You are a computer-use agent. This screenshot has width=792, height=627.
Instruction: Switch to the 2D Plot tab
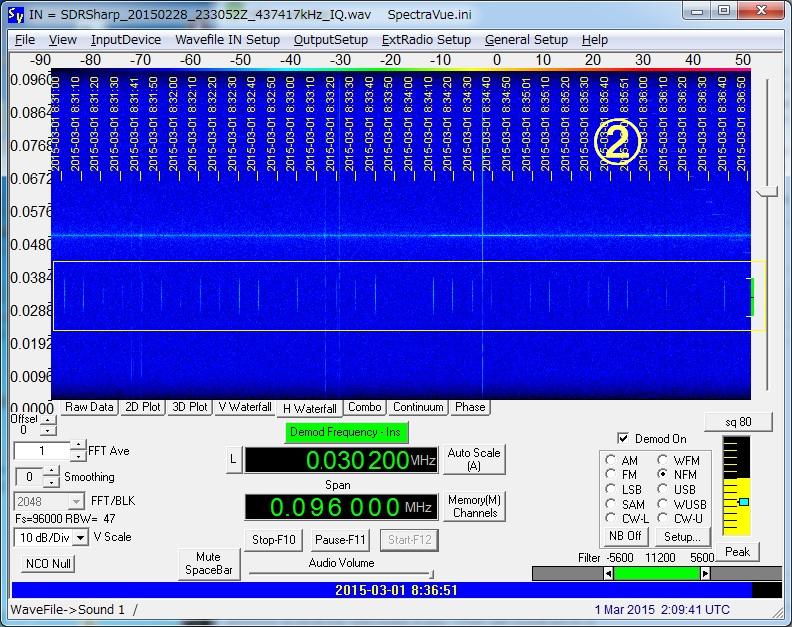tap(142, 407)
